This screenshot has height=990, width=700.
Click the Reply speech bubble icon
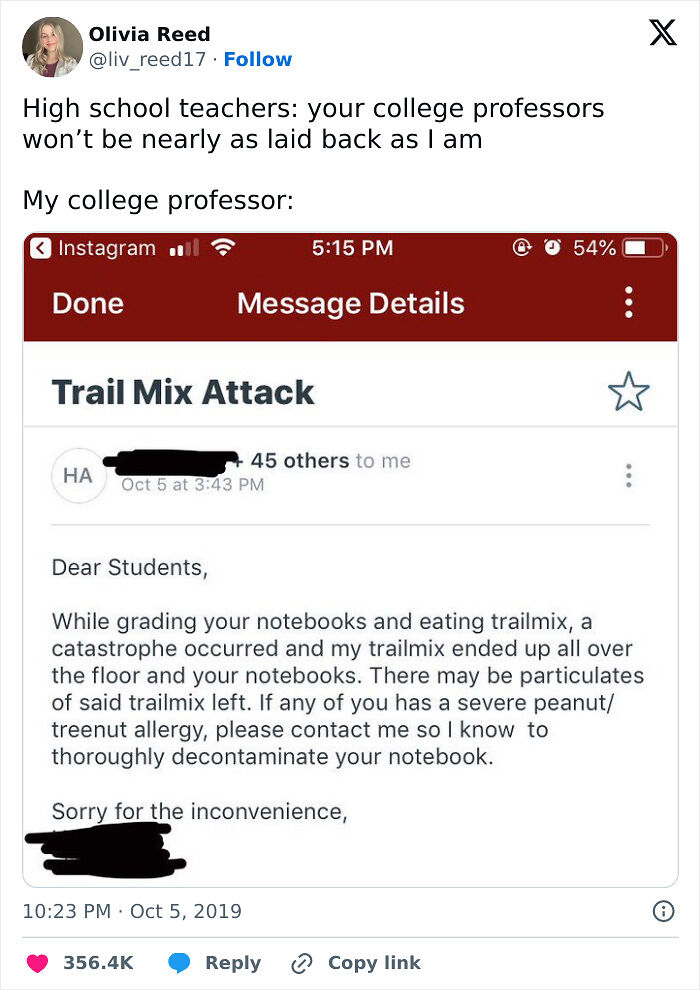(x=180, y=963)
